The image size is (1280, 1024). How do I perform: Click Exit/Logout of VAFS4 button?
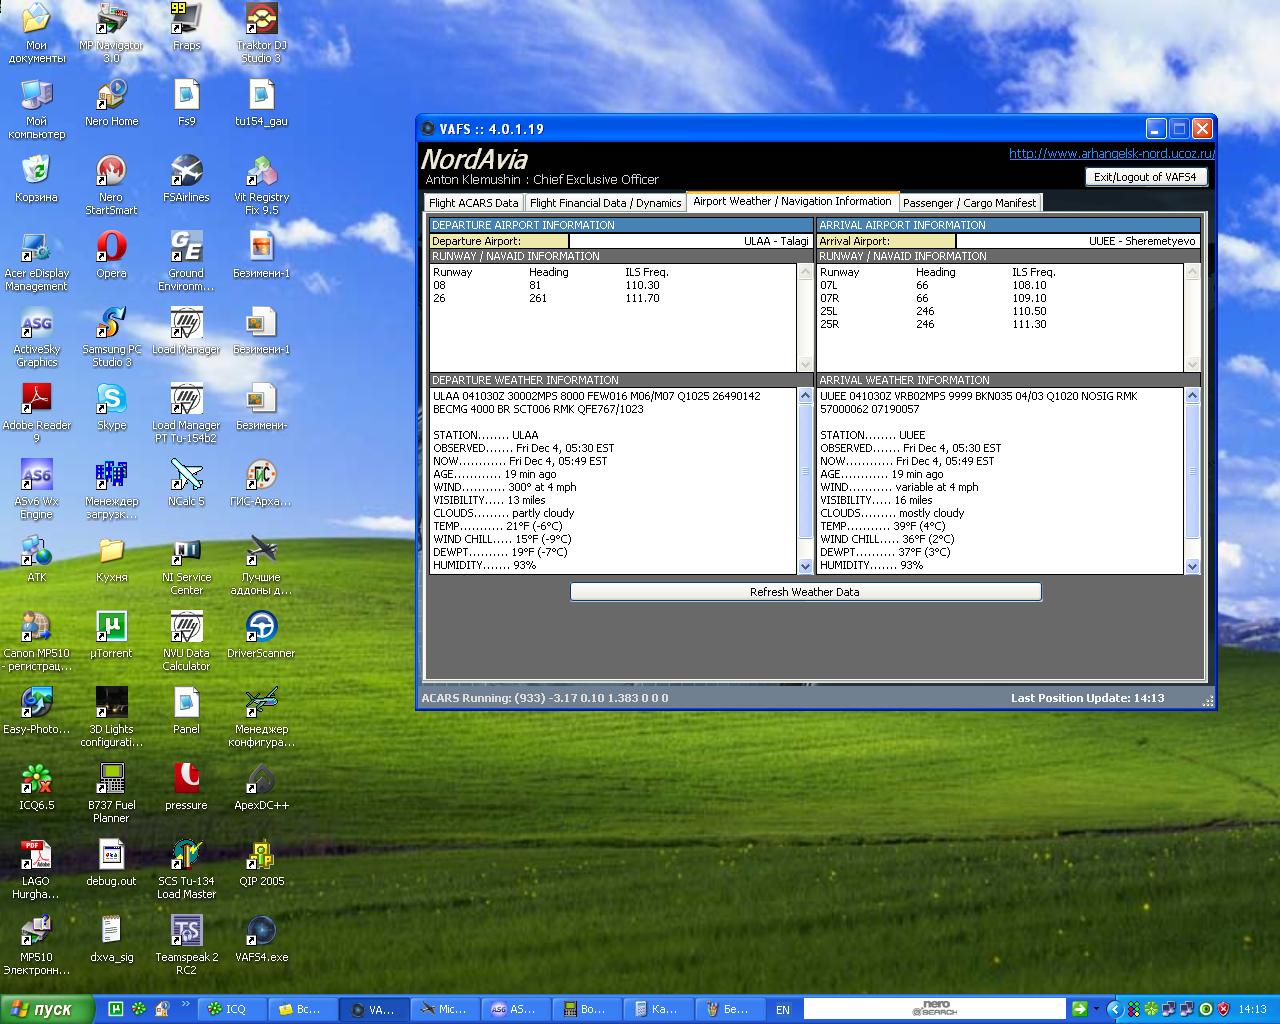click(x=1145, y=177)
